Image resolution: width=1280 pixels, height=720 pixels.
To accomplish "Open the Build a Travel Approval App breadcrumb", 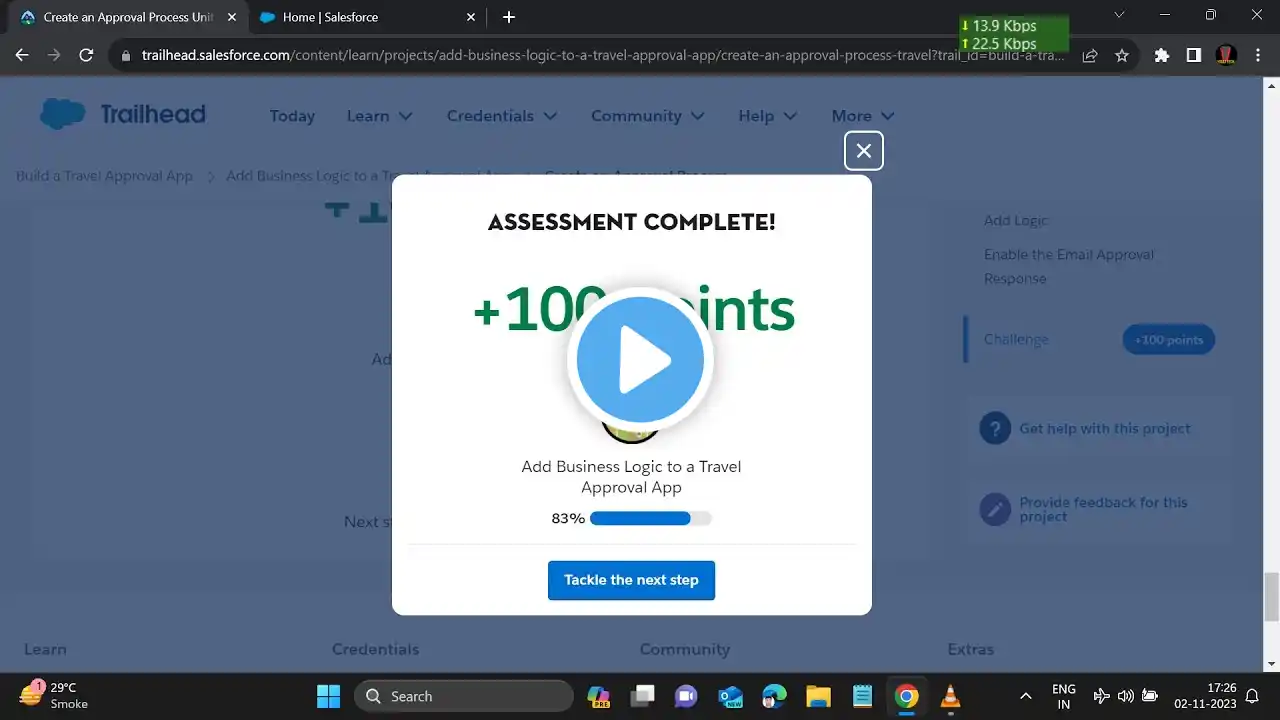I will point(104,176).
